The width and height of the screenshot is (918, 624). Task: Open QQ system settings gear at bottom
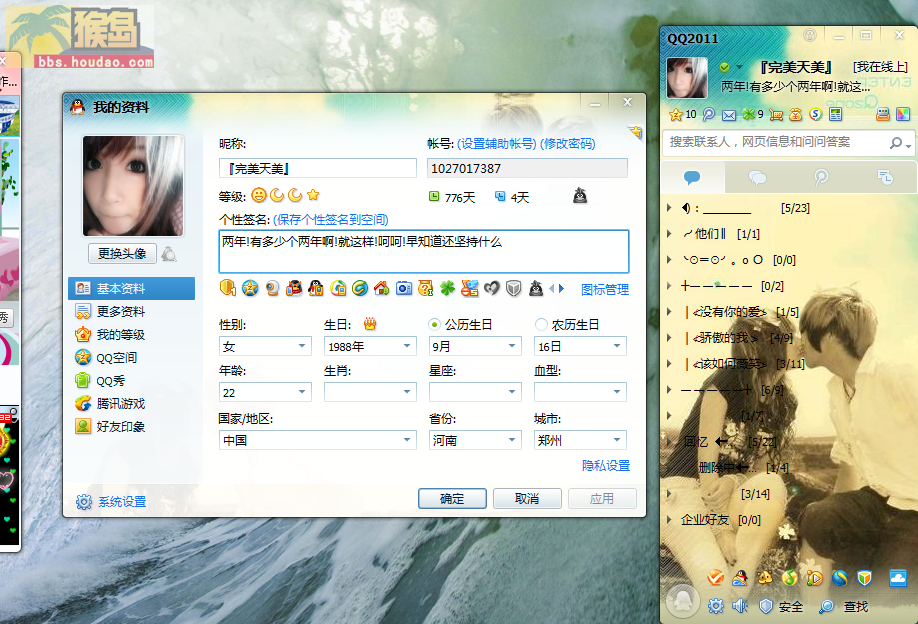tap(715, 606)
